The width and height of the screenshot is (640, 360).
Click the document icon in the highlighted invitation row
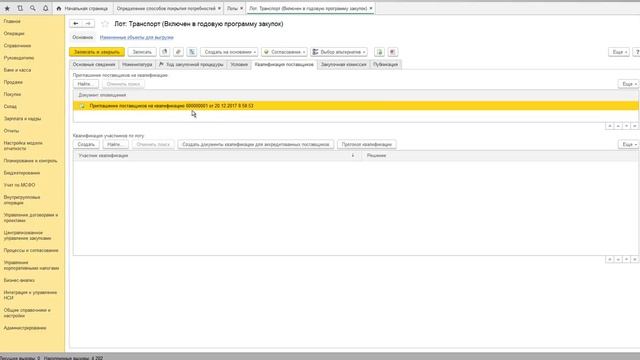click(82, 106)
